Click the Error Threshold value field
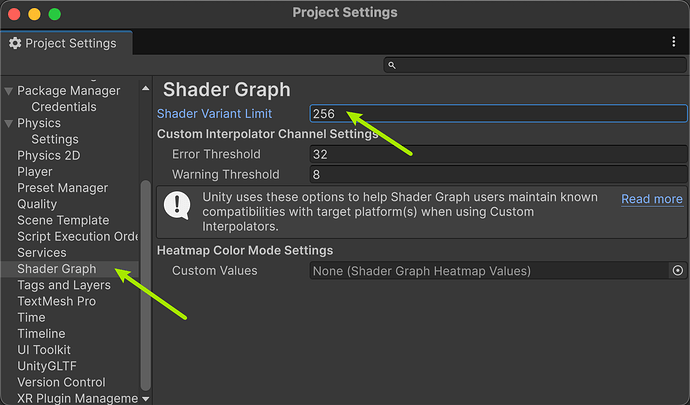Image resolution: width=690 pixels, height=405 pixels. click(x=498, y=155)
